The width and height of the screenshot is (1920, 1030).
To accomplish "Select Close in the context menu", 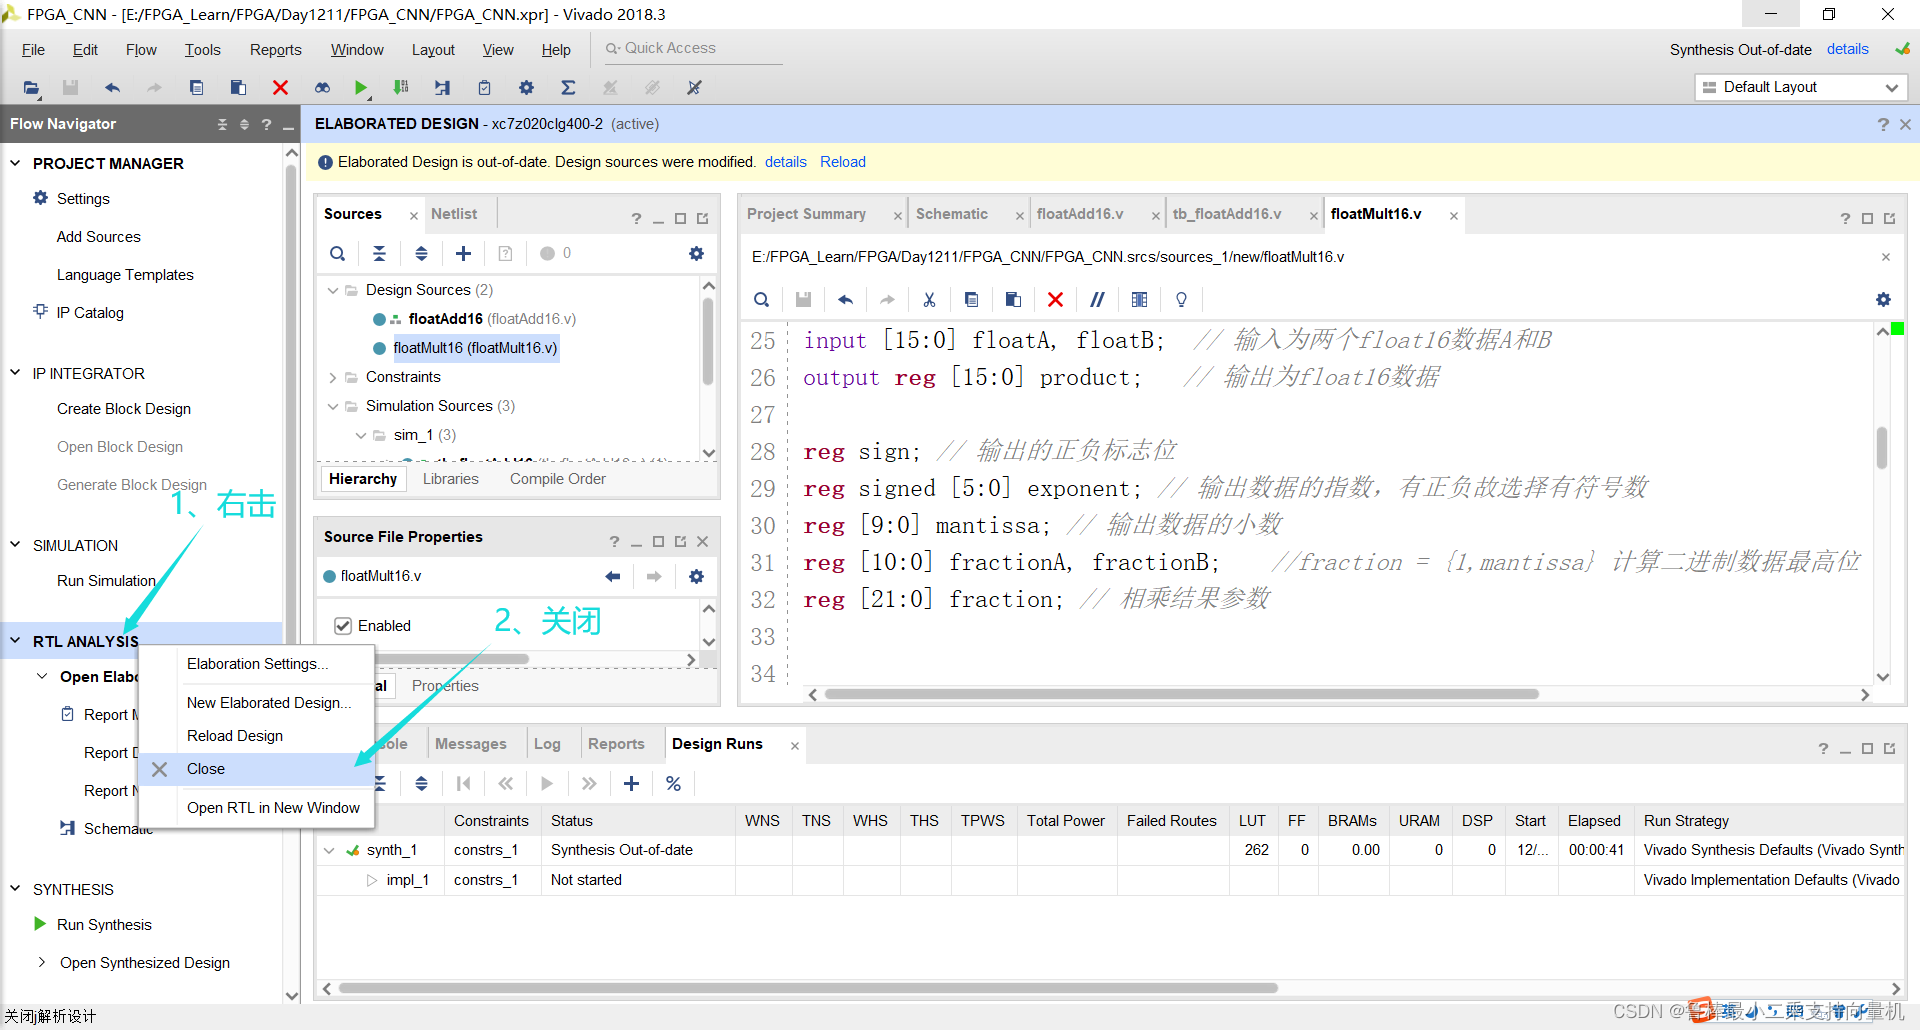I will (x=257, y=769).
